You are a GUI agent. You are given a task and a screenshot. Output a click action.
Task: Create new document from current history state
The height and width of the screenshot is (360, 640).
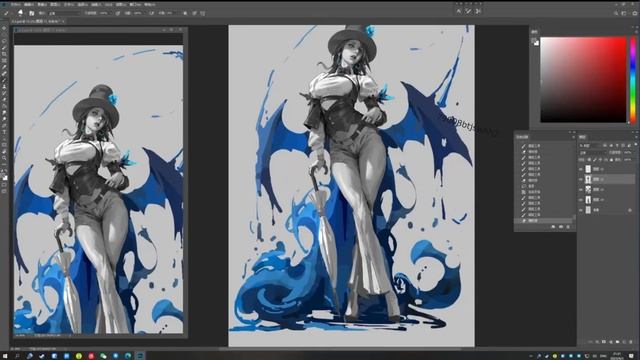pos(553,227)
